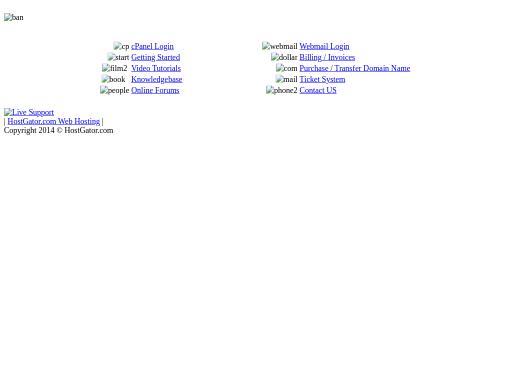This screenshot has height=384, width=512.
Task: Open the cPanel Login link
Action: point(152,46)
